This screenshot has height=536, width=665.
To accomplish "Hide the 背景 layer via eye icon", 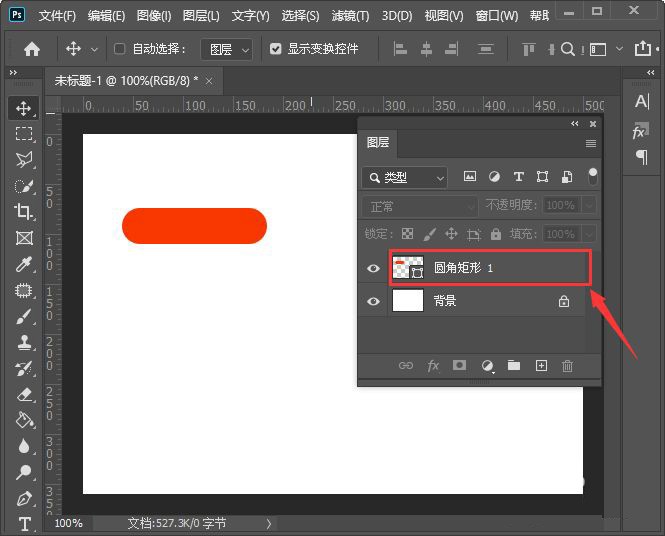I will coord(373,301).
